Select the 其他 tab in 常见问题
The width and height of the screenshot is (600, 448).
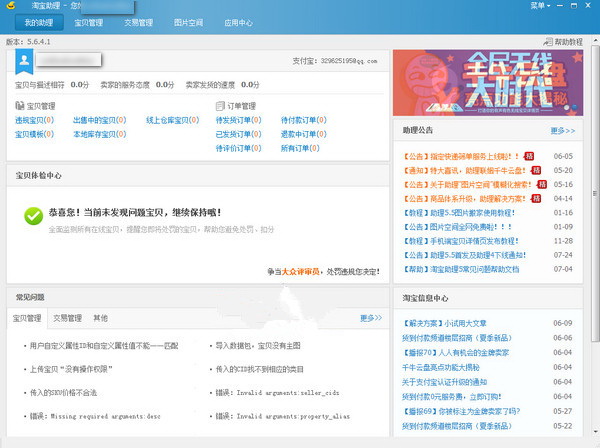100,318
